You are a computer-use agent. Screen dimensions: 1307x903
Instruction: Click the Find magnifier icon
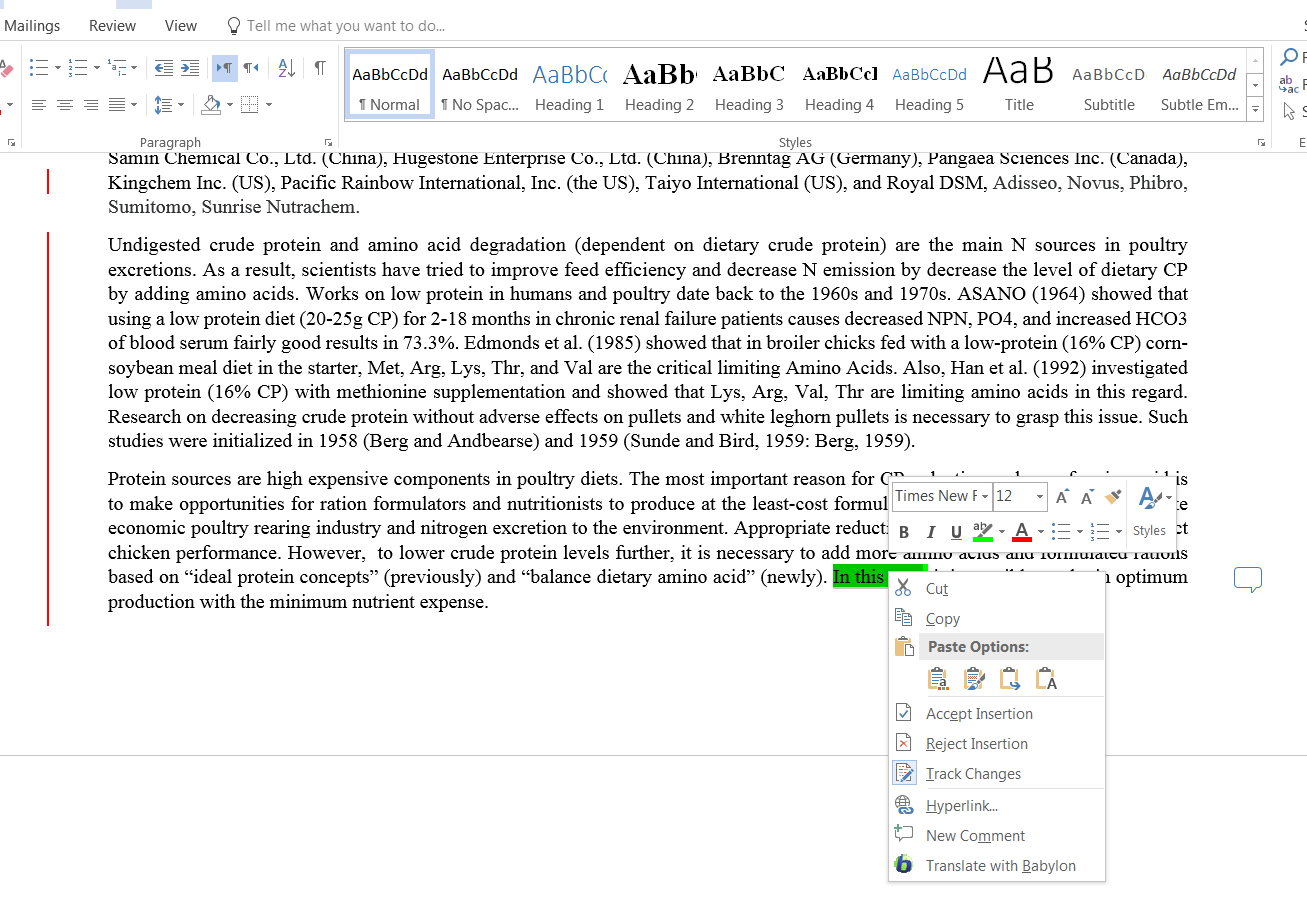(x=1290, y=57)
